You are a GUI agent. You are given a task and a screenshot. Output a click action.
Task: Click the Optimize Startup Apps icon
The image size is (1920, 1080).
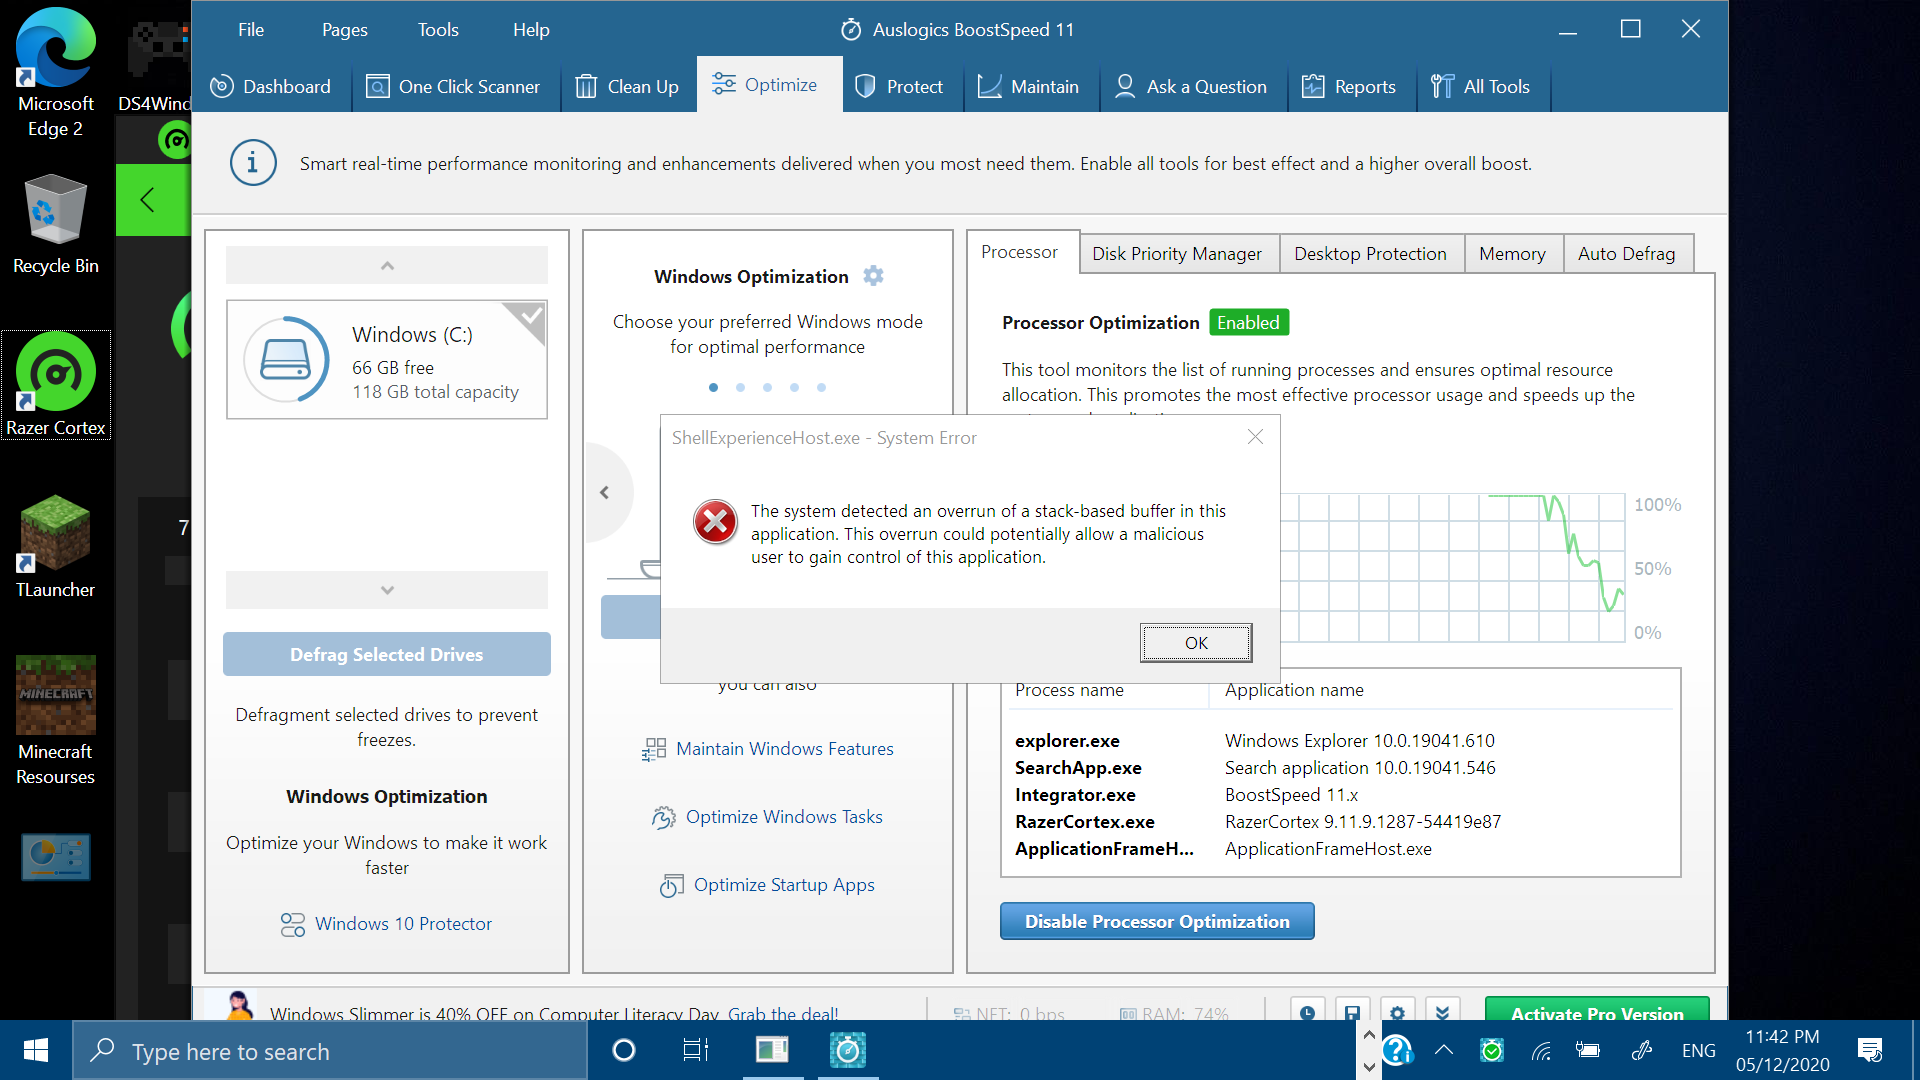(671, 886)
